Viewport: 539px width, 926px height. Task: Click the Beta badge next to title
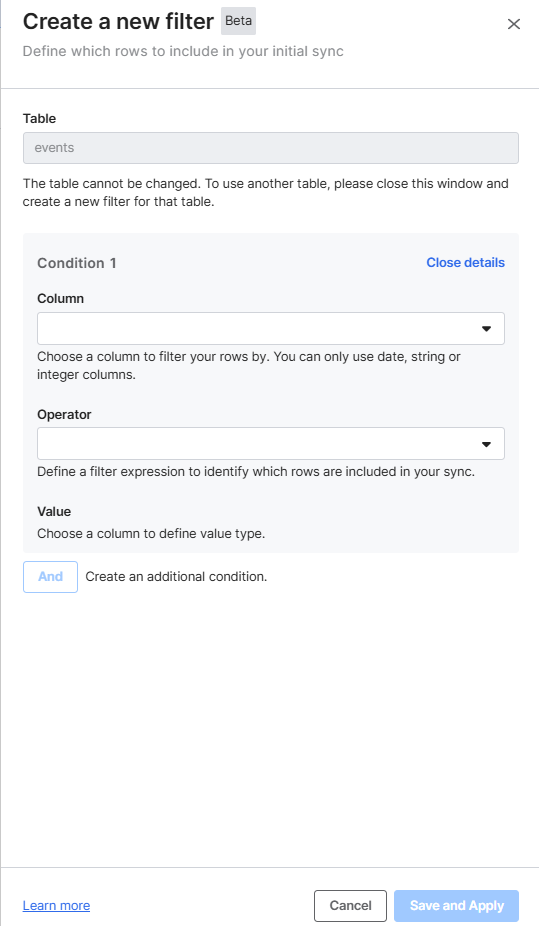[239, 21]
